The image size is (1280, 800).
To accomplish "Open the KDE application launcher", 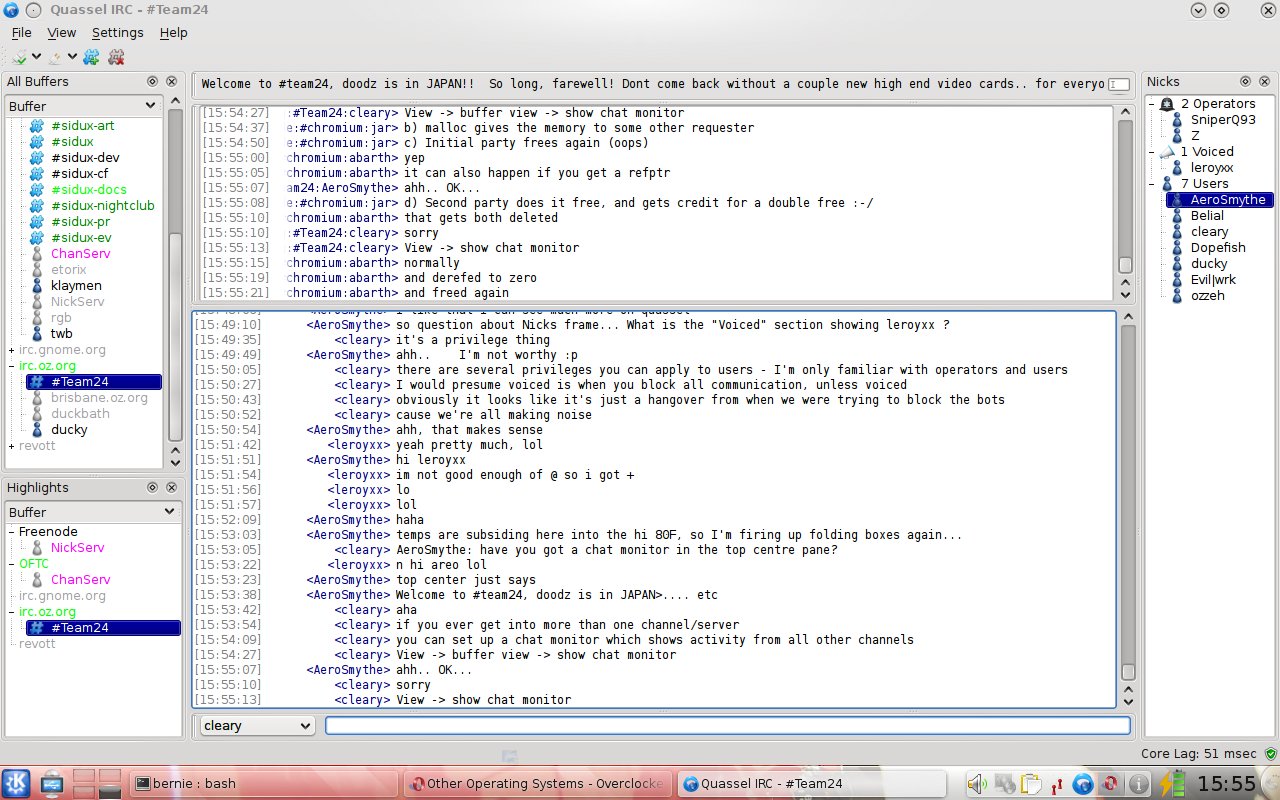I will pyautogui.click(x=16, y=784).
